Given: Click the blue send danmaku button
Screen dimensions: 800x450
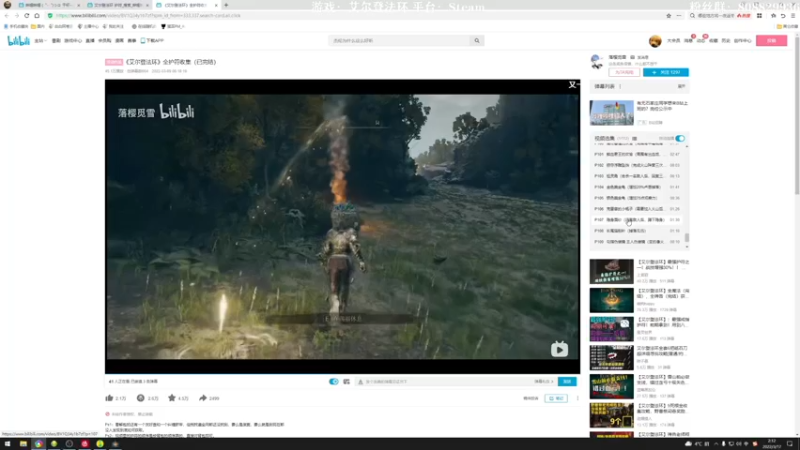Looking at the screenshot, I should [x=567, y=382].
